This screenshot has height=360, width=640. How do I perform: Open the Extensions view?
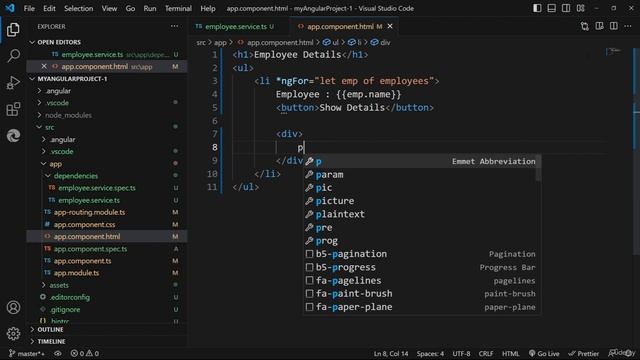[13, 109]
